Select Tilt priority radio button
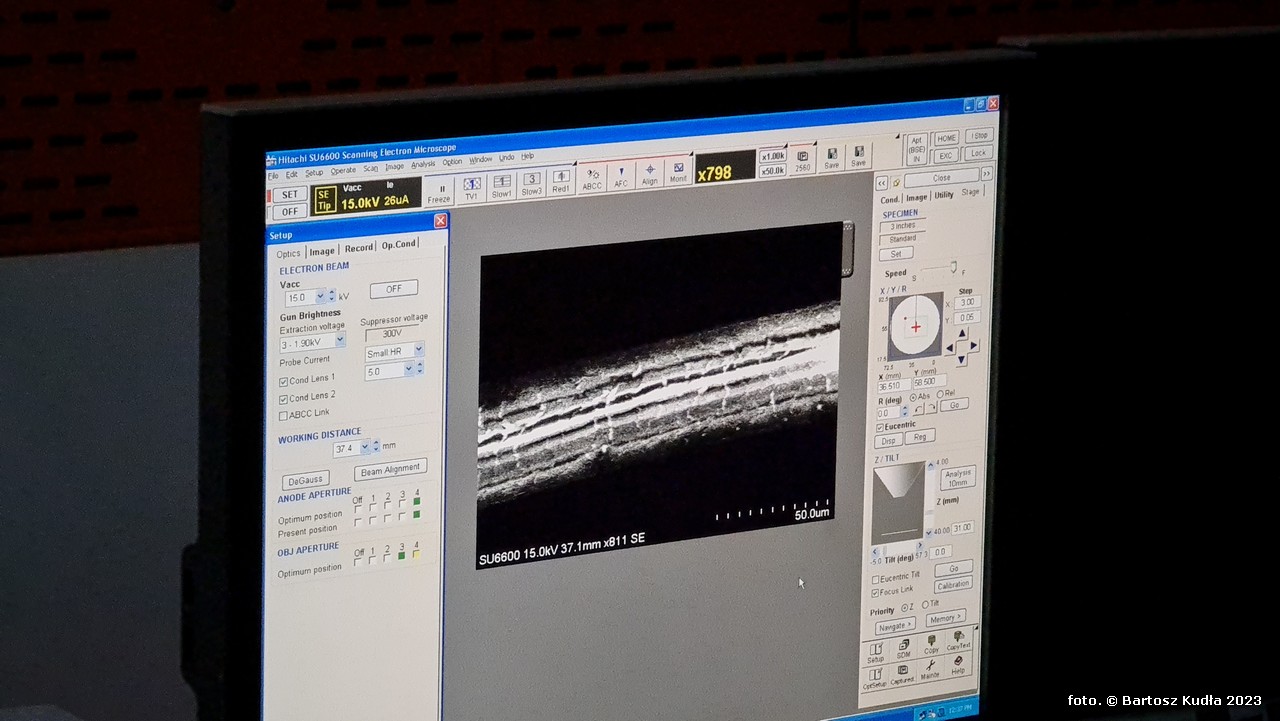This screenshot has width=1280, height=721. point(925,604)
